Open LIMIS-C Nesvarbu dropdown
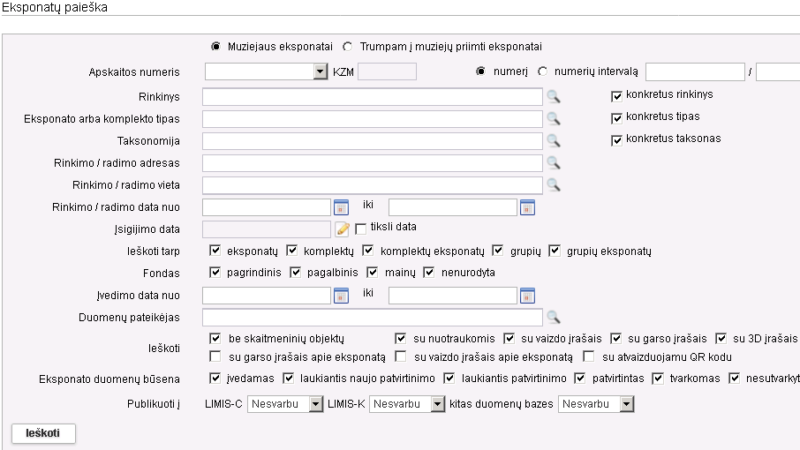800x450 pixels. tap(285, 404)
